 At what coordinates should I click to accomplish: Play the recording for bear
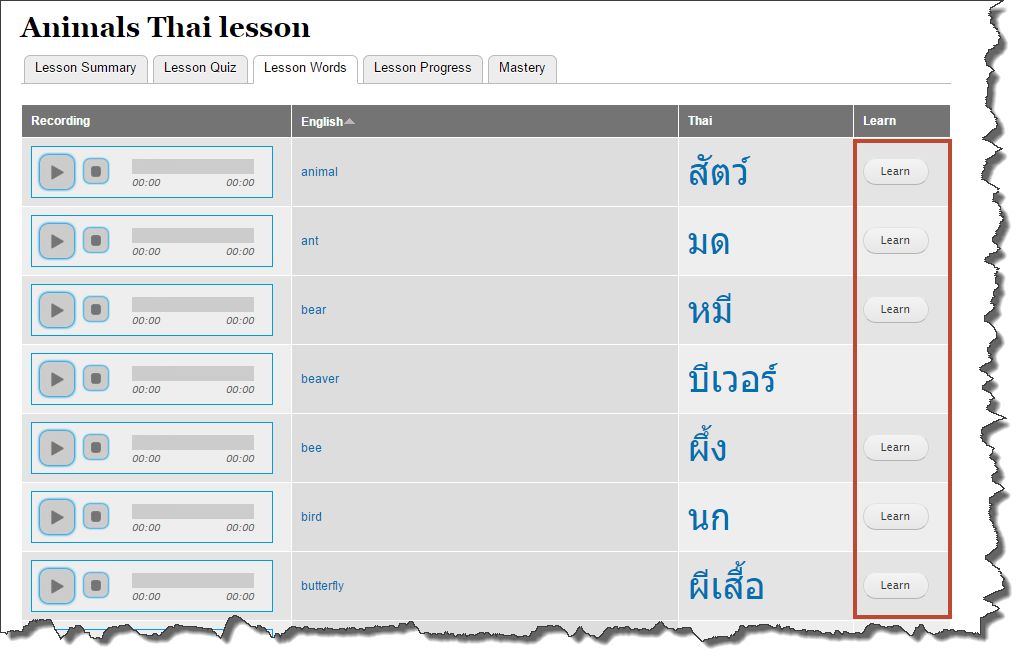[57, 310]
